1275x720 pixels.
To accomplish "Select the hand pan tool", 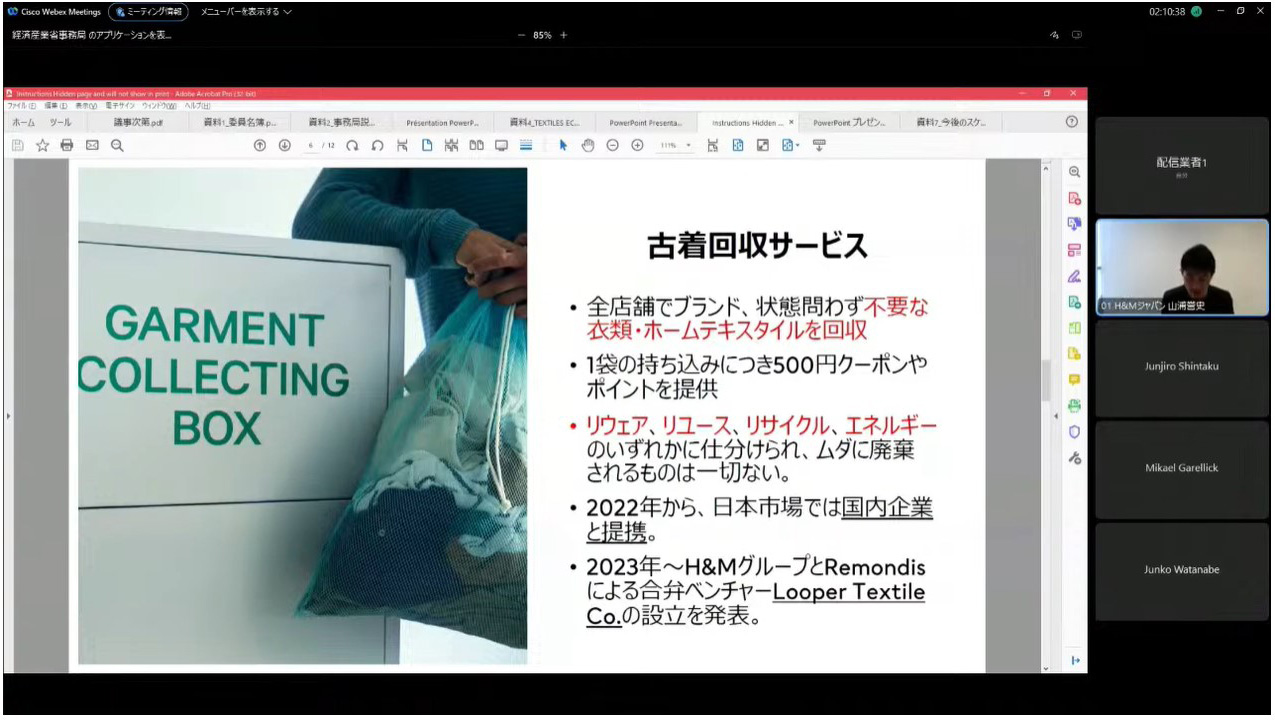I will [588, 145].
